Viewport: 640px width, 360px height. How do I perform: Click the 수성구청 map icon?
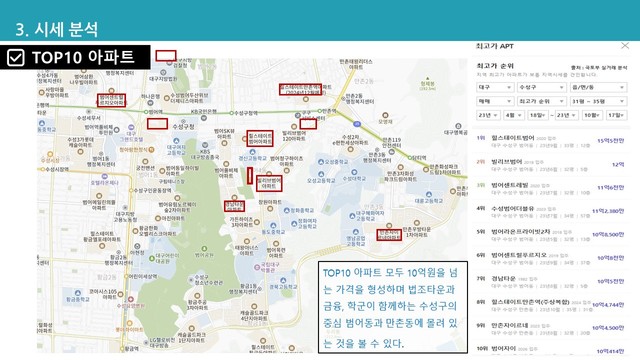(183, 122)
